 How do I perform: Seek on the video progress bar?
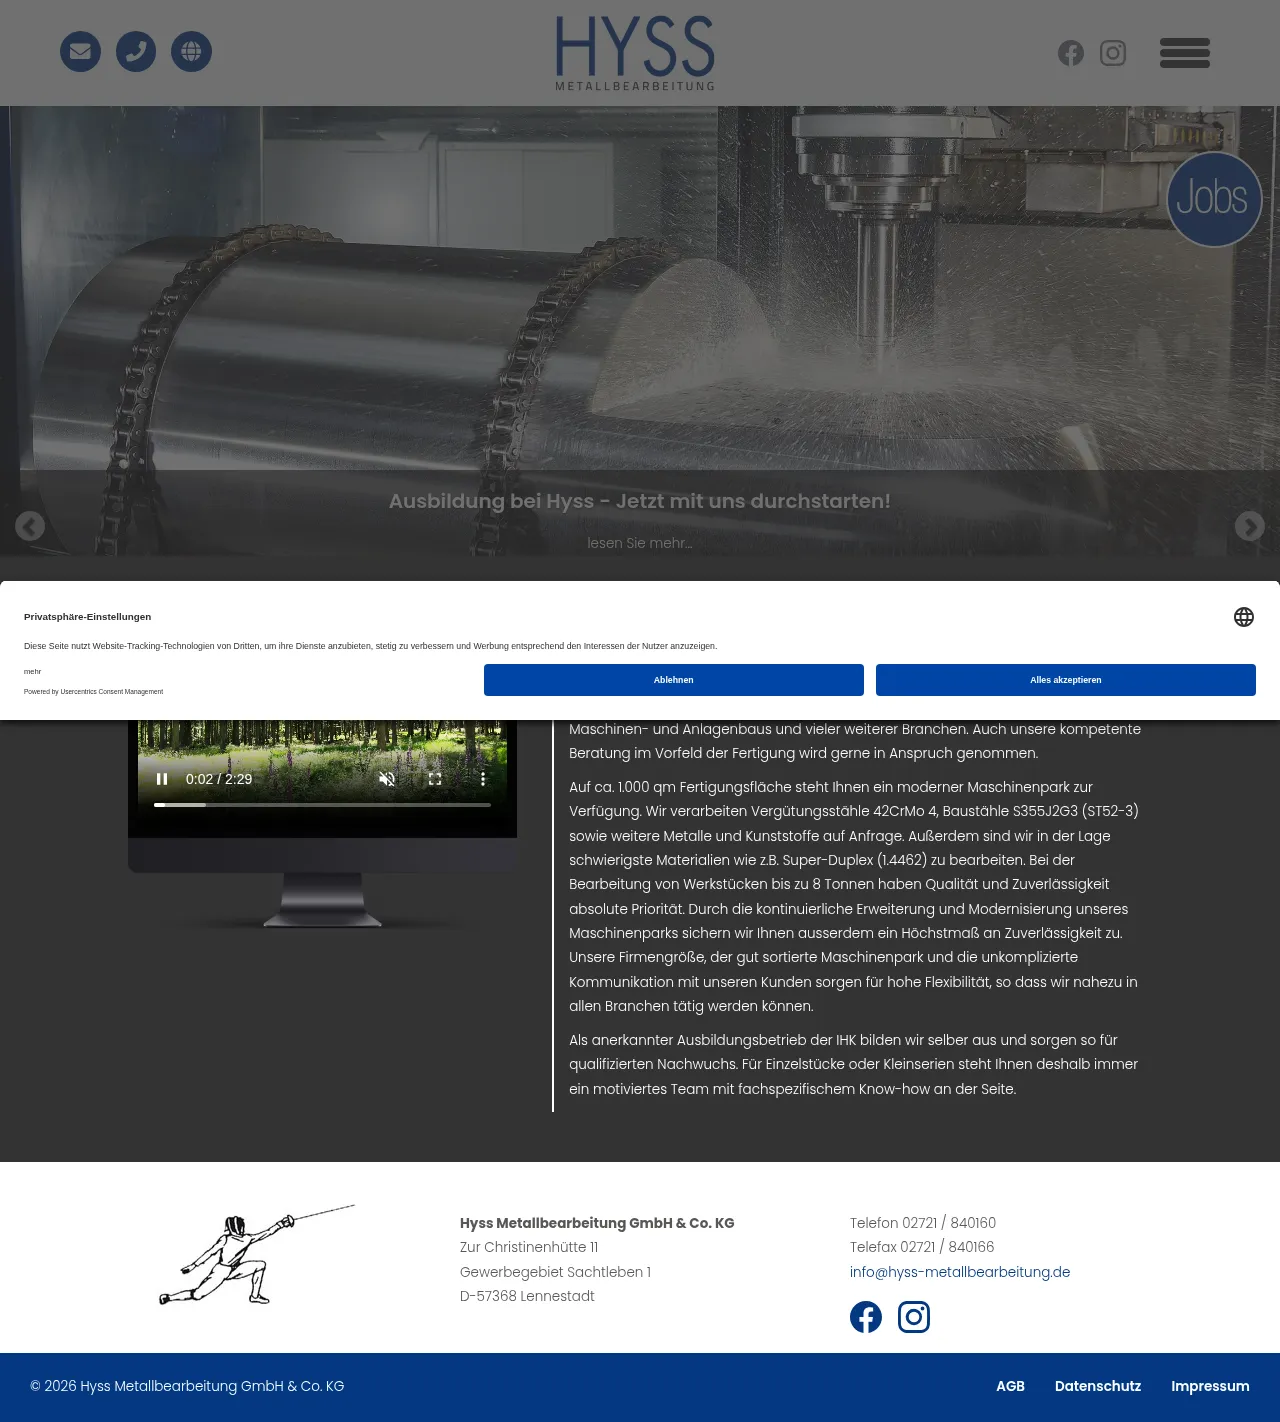tap(322, 805)
